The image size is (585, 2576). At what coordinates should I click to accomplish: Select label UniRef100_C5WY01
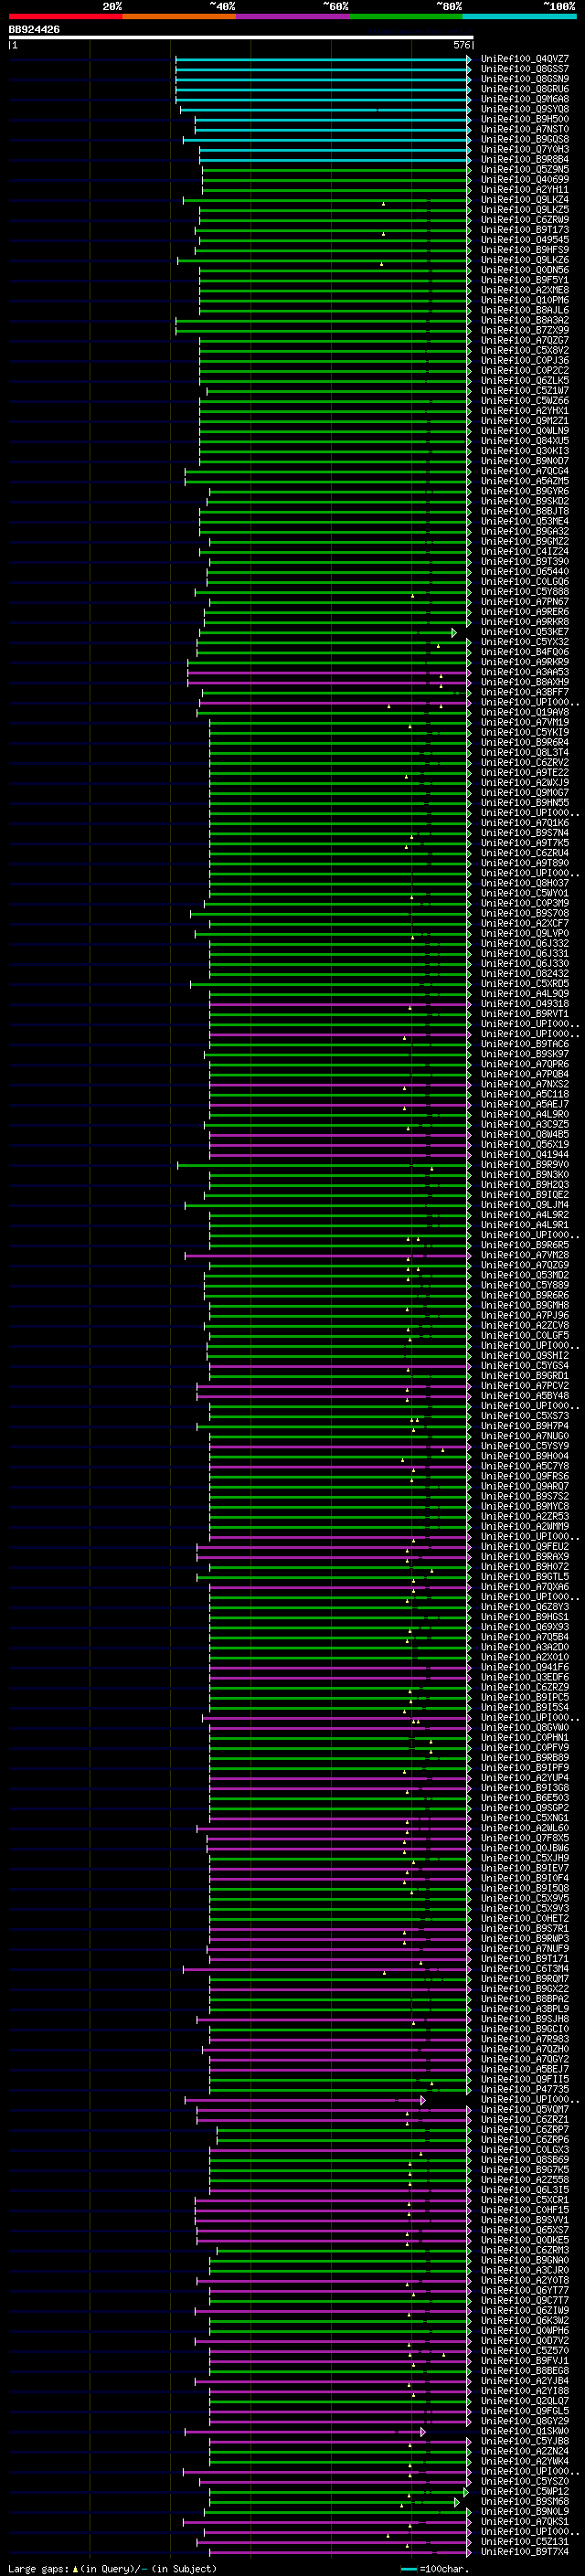pyautogui.click(x=525, y=894)
